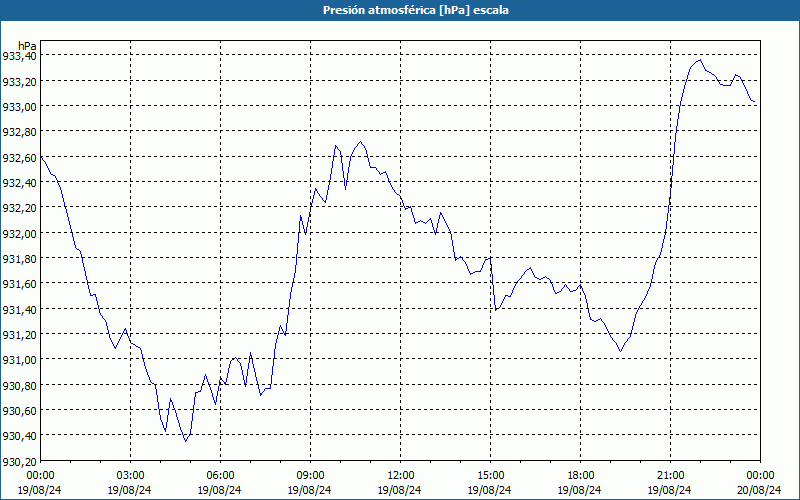Viewport: 800px width, 500px height.
Task: Click the 12:00 time axis label
Action: tap(401, 475)
